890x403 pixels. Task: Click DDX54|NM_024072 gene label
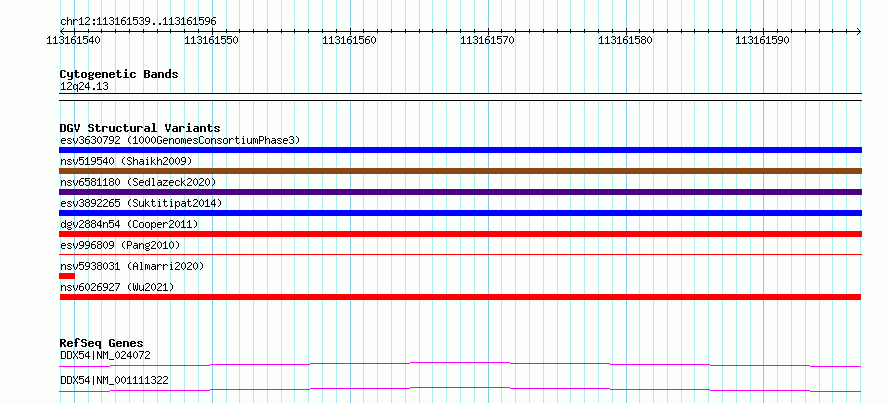click(105, 355)
